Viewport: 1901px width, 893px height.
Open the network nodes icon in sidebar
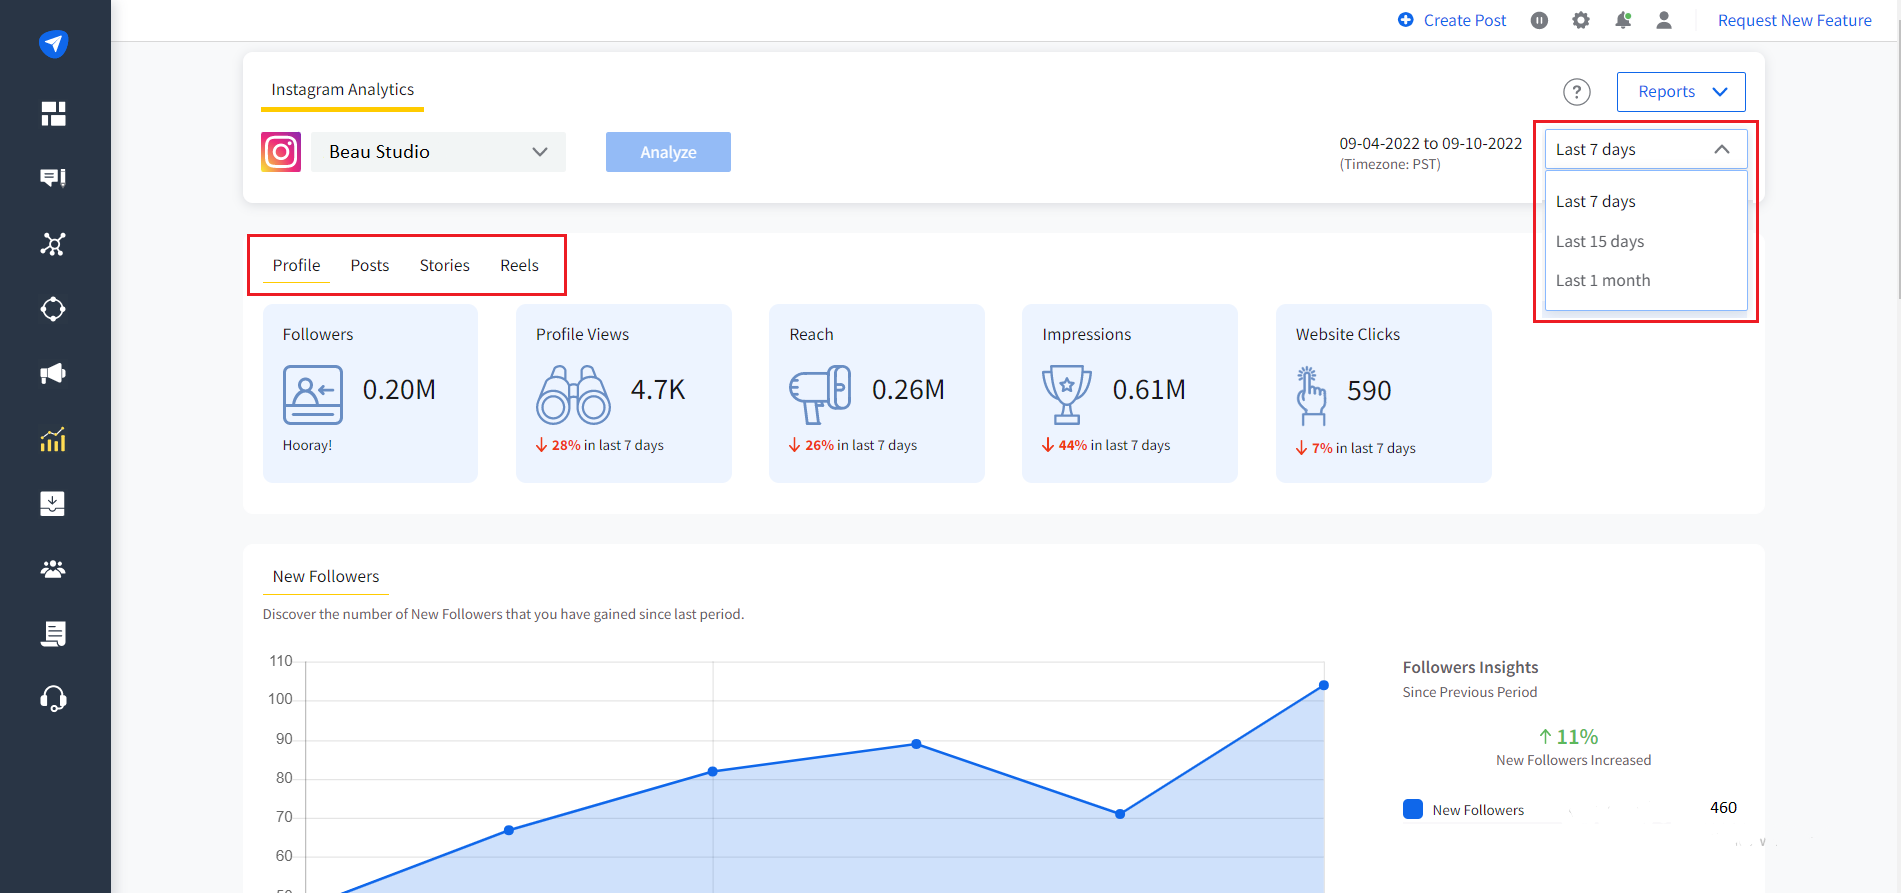coord(53,244)
